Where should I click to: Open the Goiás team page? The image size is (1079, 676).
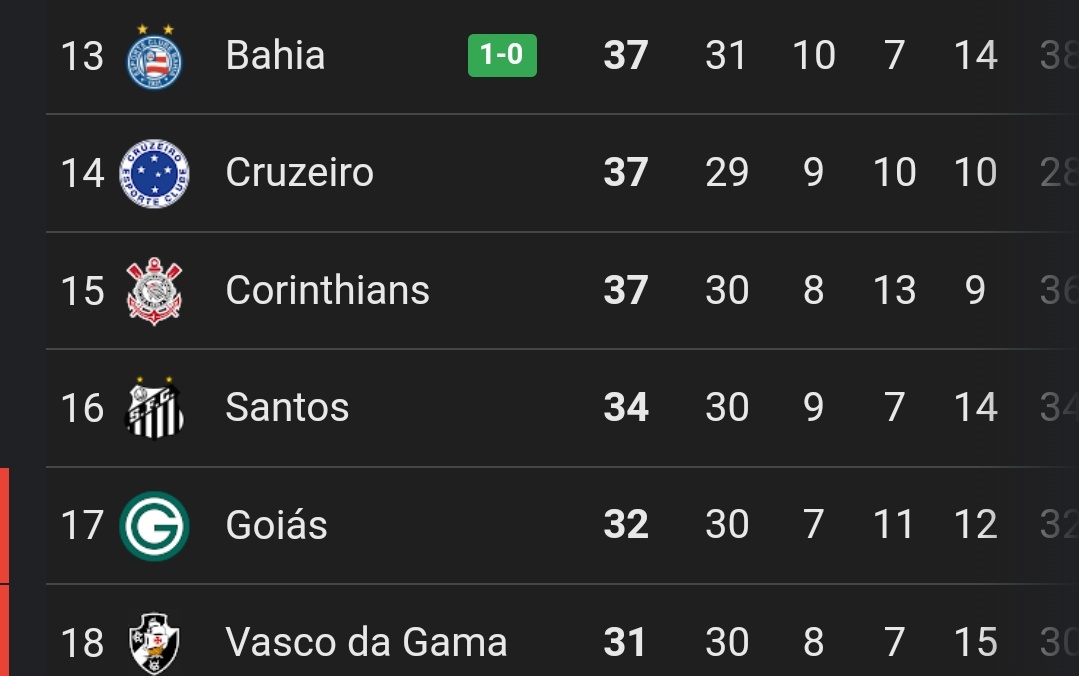276,526
